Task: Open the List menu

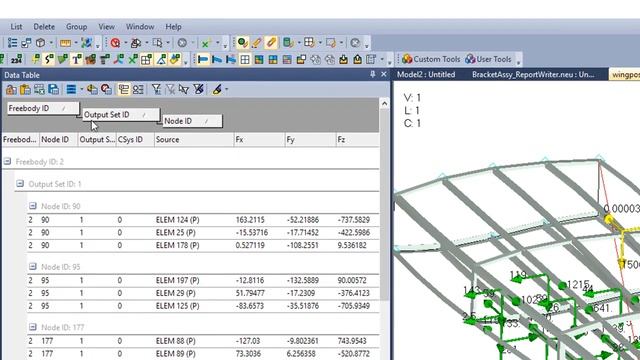Action: pos(16,27)
